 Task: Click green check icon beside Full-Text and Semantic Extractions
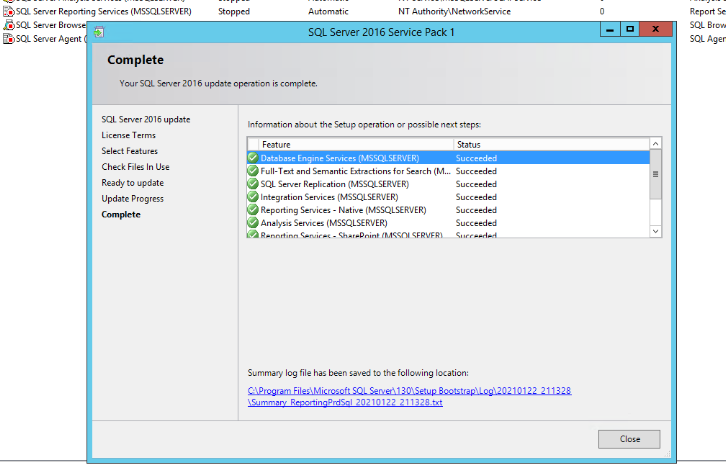pyautogui.click(x=253, y=170)
